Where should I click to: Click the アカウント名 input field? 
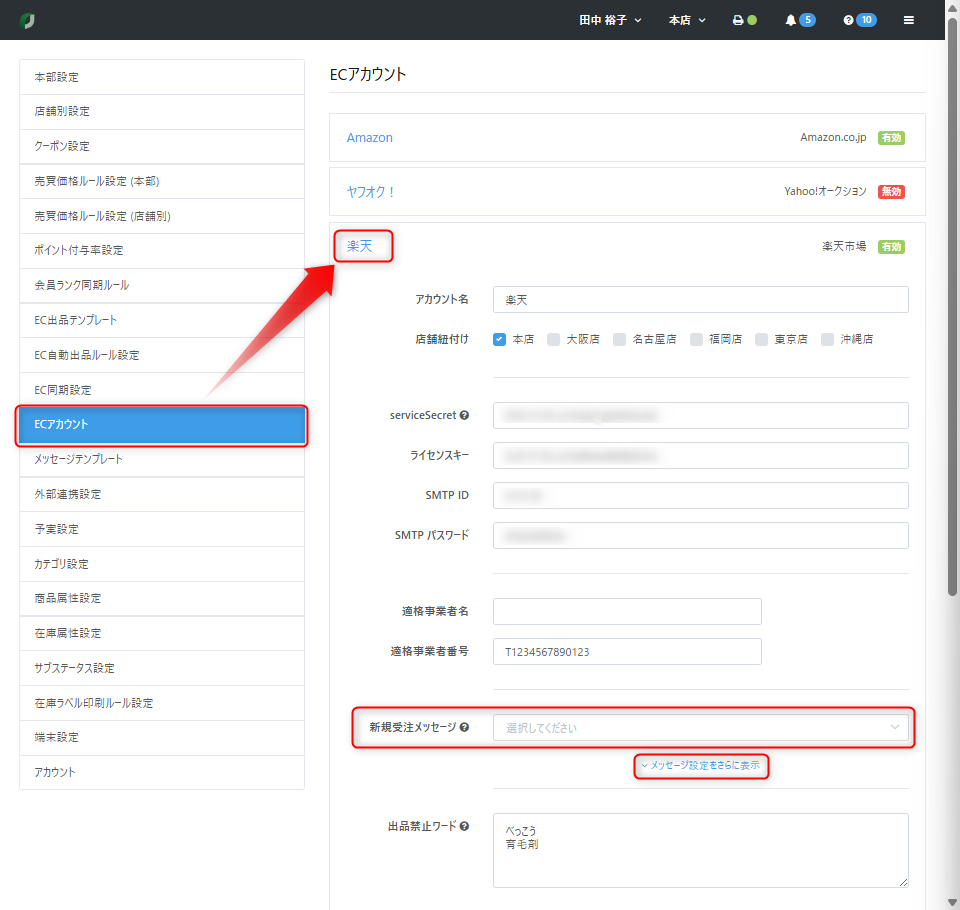tap(700, 300)
